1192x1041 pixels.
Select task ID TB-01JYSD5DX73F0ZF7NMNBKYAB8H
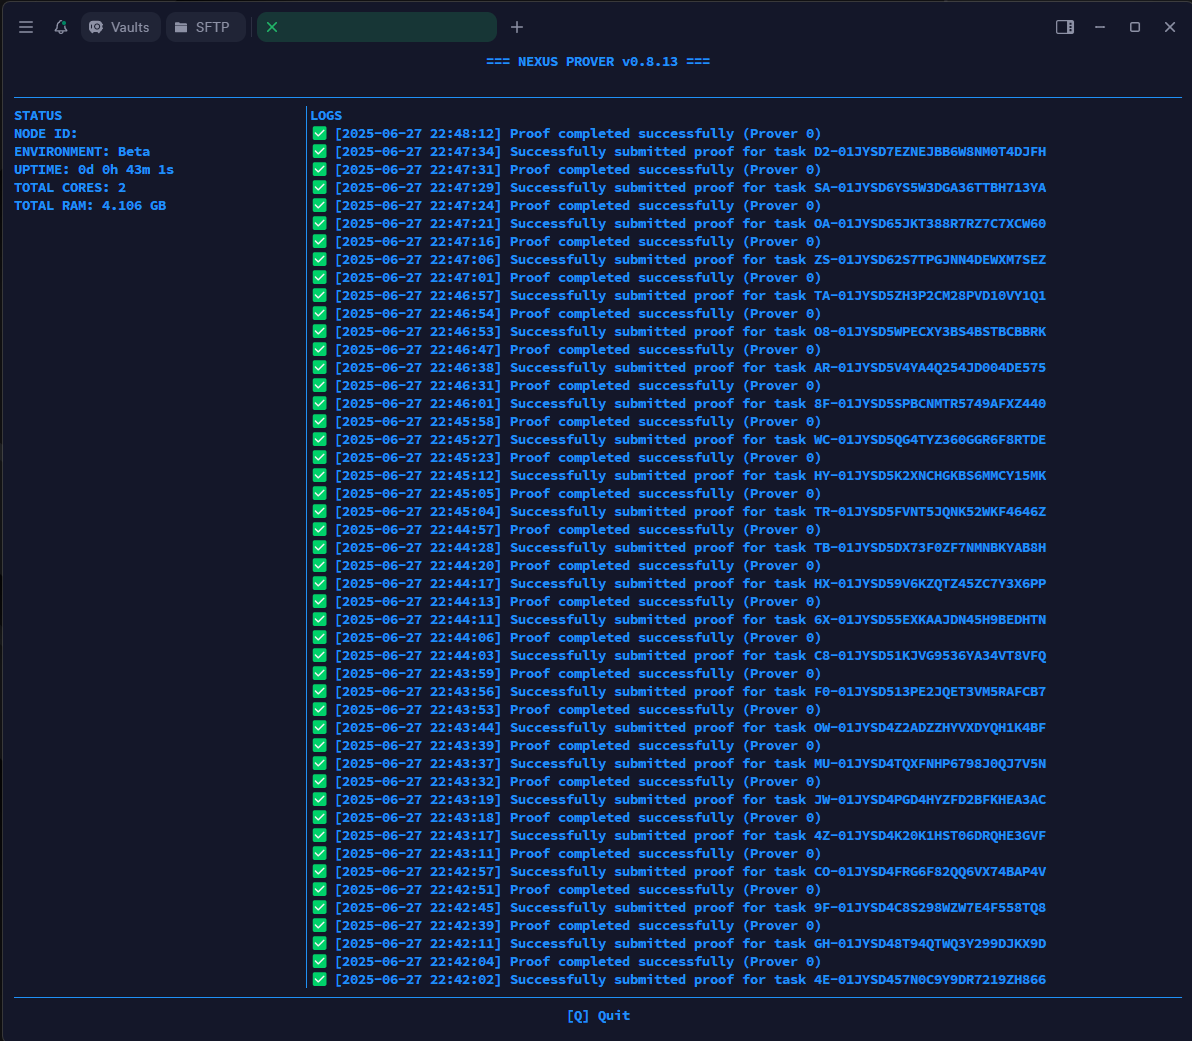click(930, 547)
